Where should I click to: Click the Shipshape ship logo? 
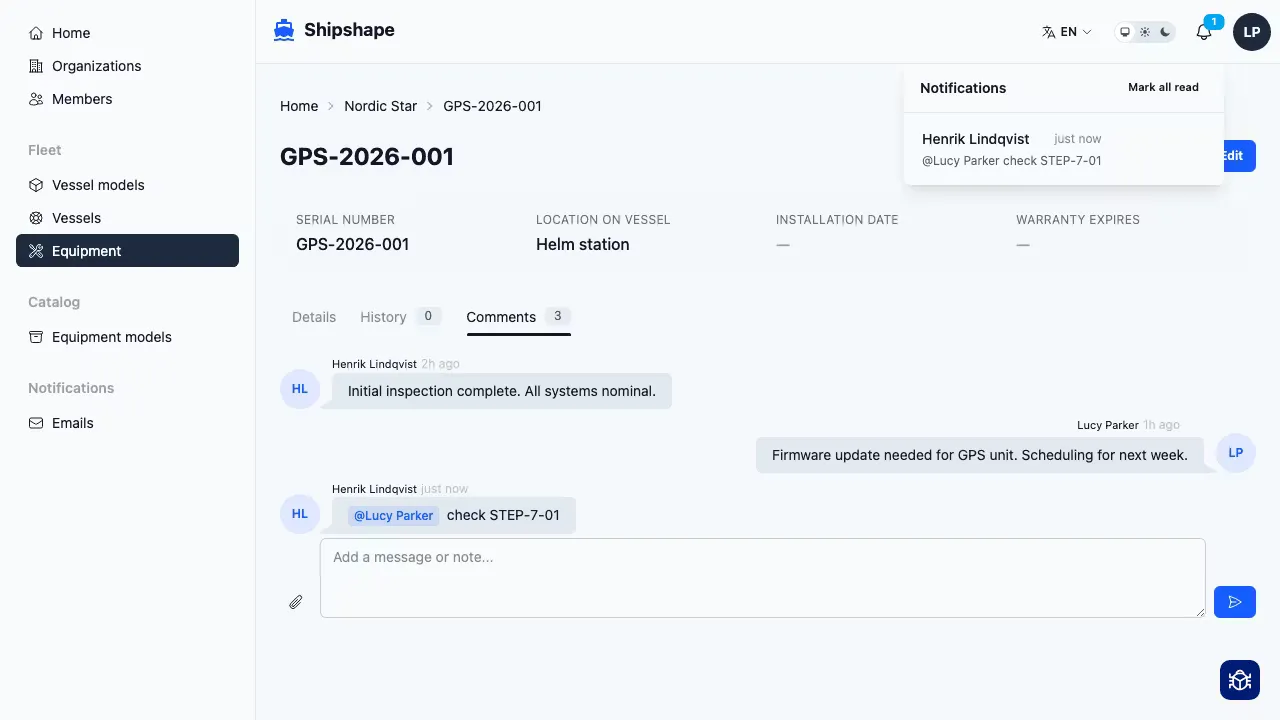(x=284, y=30)
